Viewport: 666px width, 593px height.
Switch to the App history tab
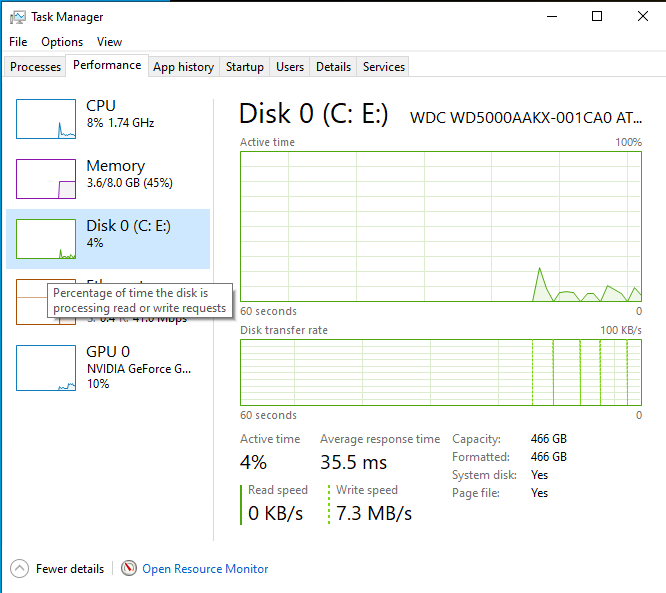183,67
